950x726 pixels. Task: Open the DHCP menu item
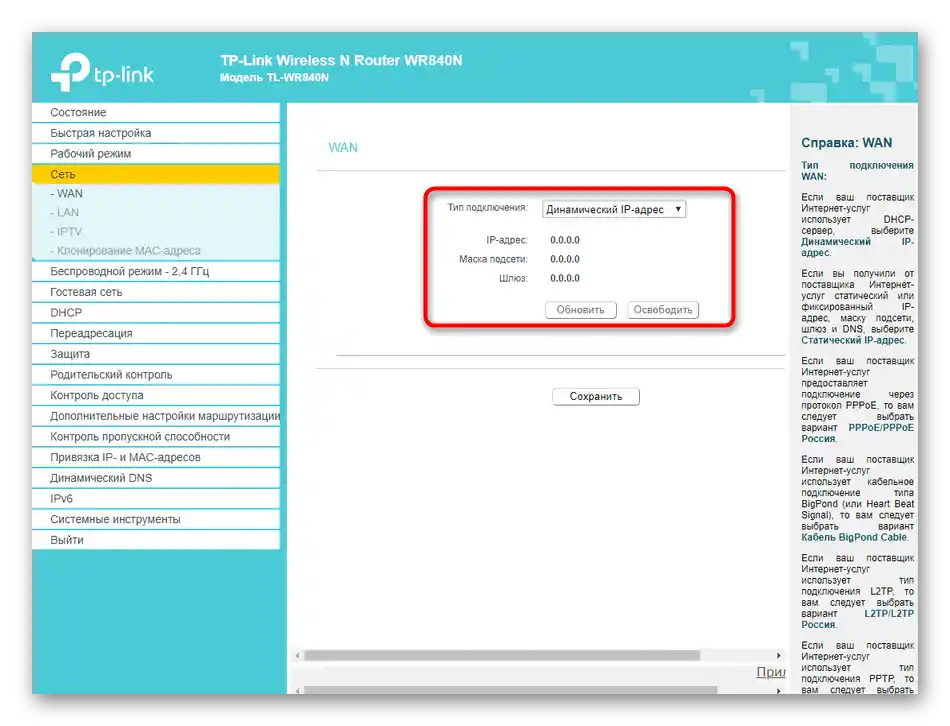pos(156,312)
